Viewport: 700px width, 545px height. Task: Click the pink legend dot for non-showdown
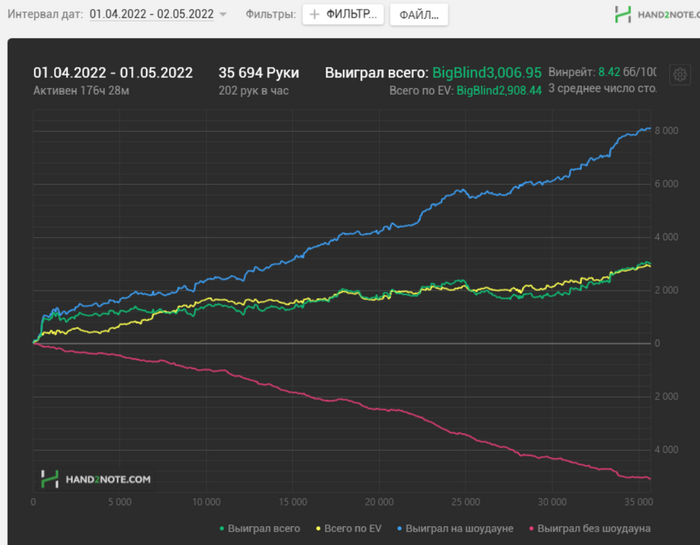click(531, 529)
